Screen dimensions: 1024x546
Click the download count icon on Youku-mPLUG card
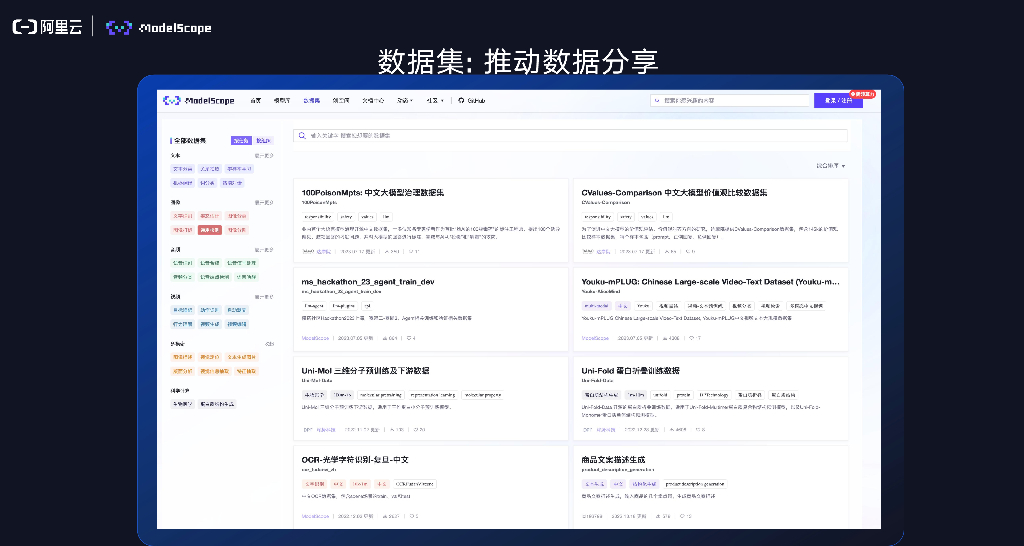(x=661, y=339)
